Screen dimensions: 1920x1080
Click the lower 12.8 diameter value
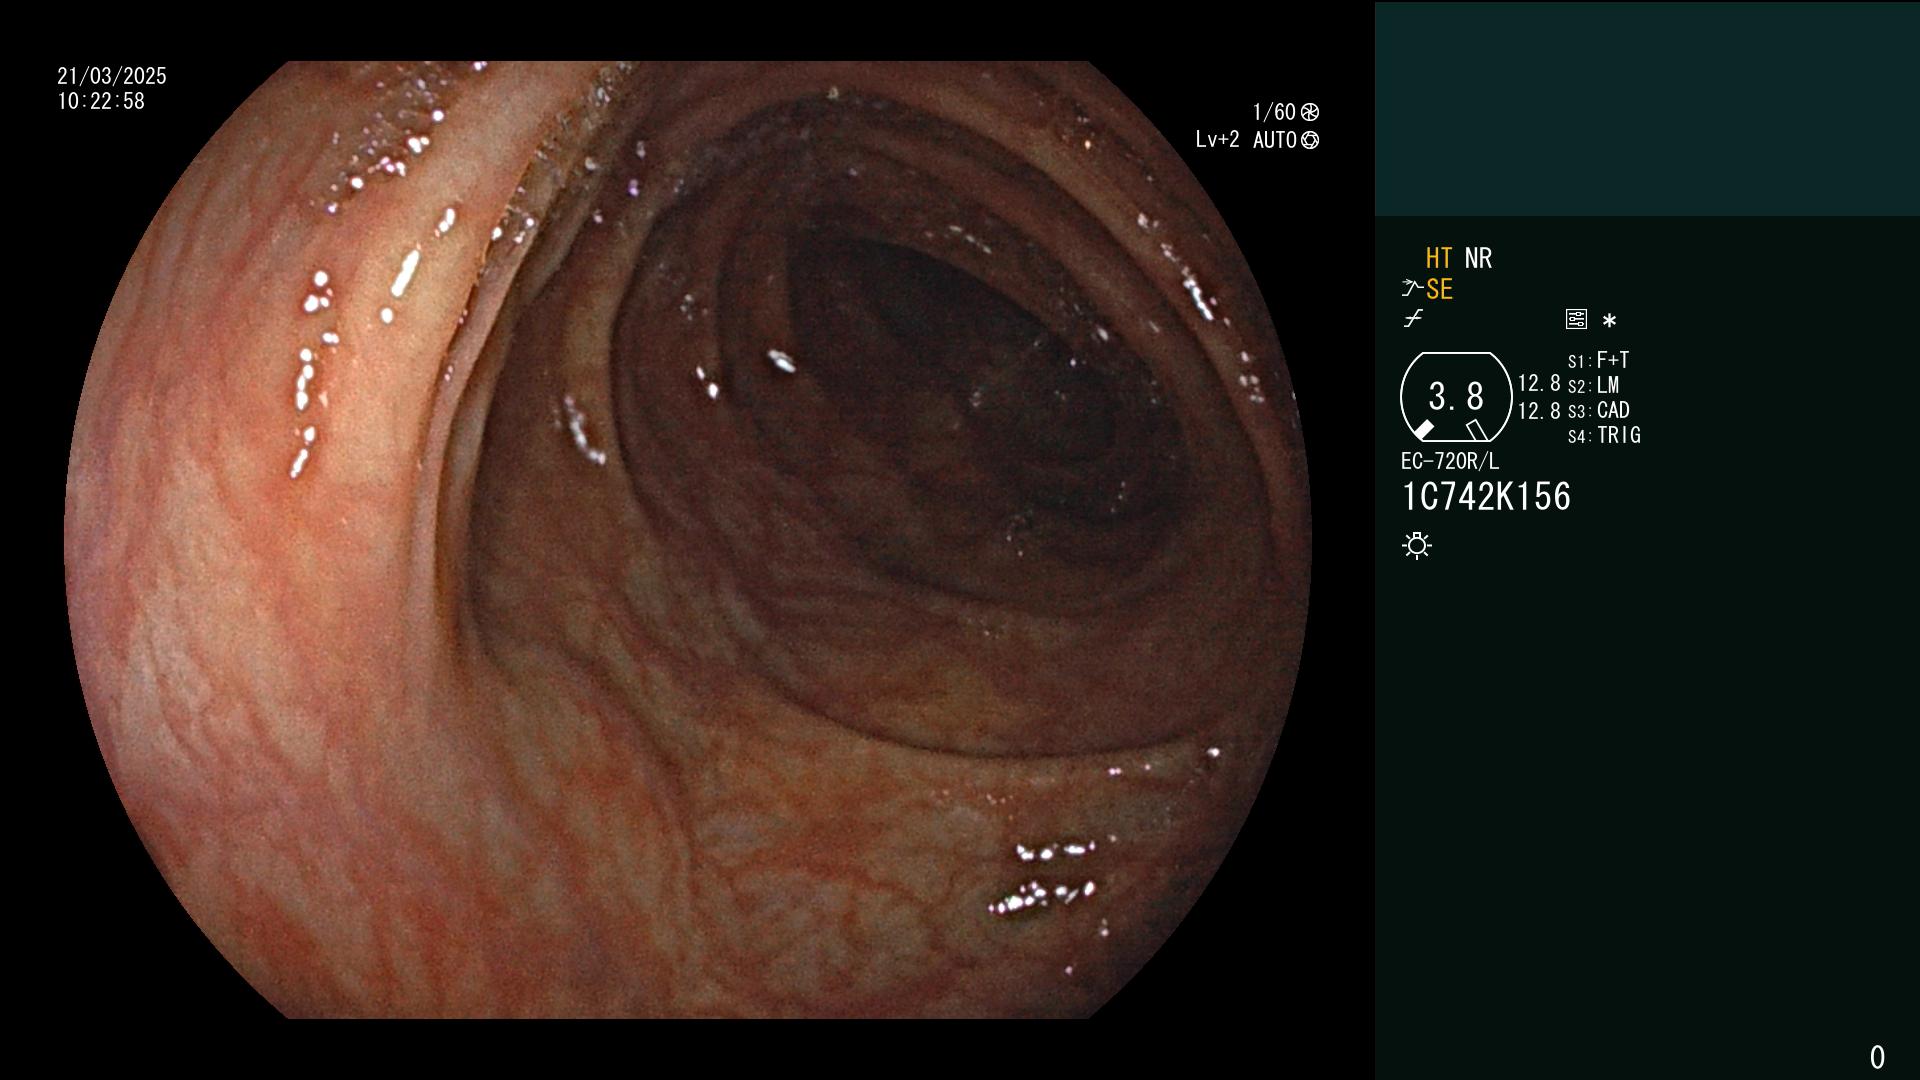(1539, 411)
